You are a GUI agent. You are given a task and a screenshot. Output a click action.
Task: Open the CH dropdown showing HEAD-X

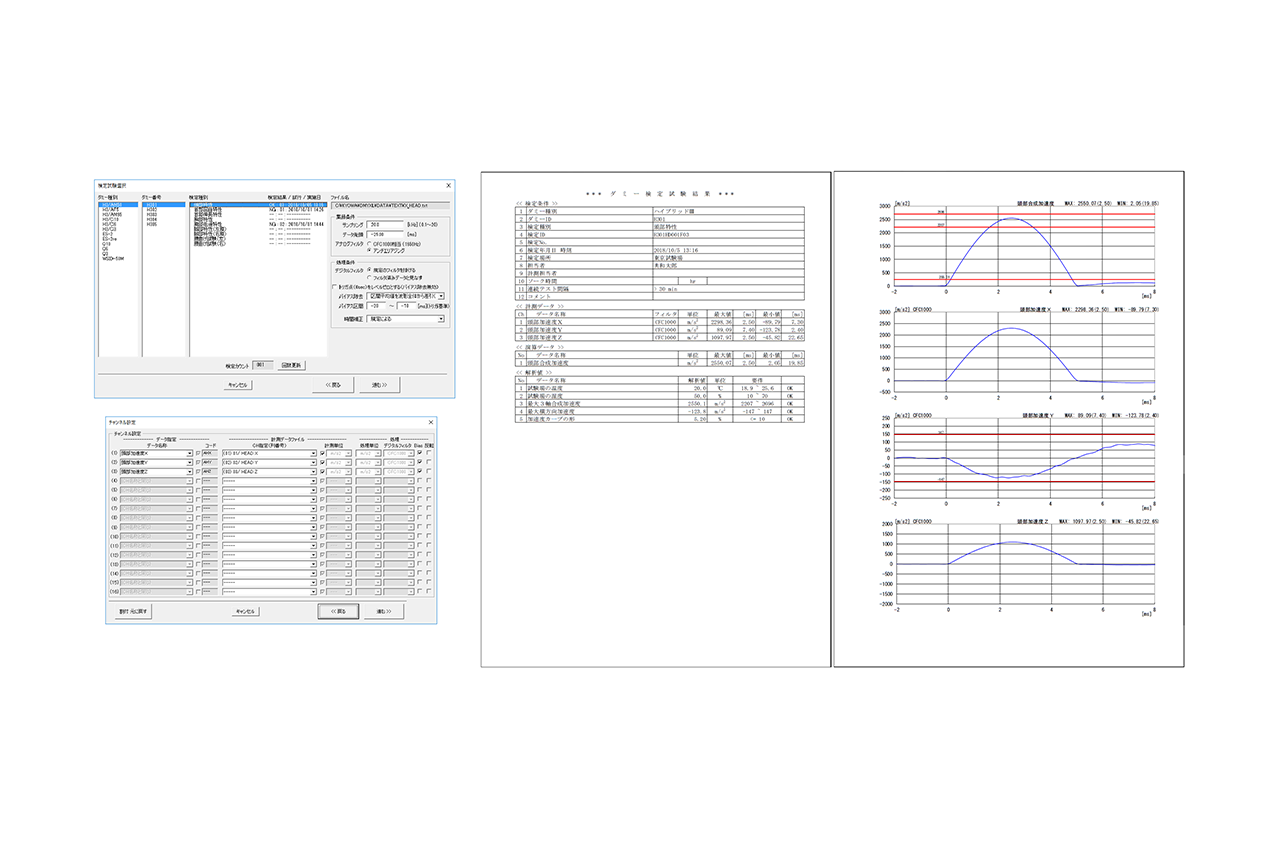pyautogui.click(x=269, y=453)
